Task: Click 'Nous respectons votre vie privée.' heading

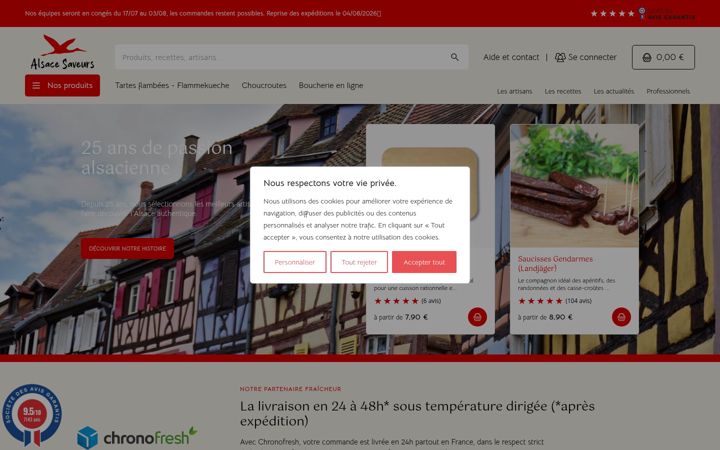Action: point(330,183)
